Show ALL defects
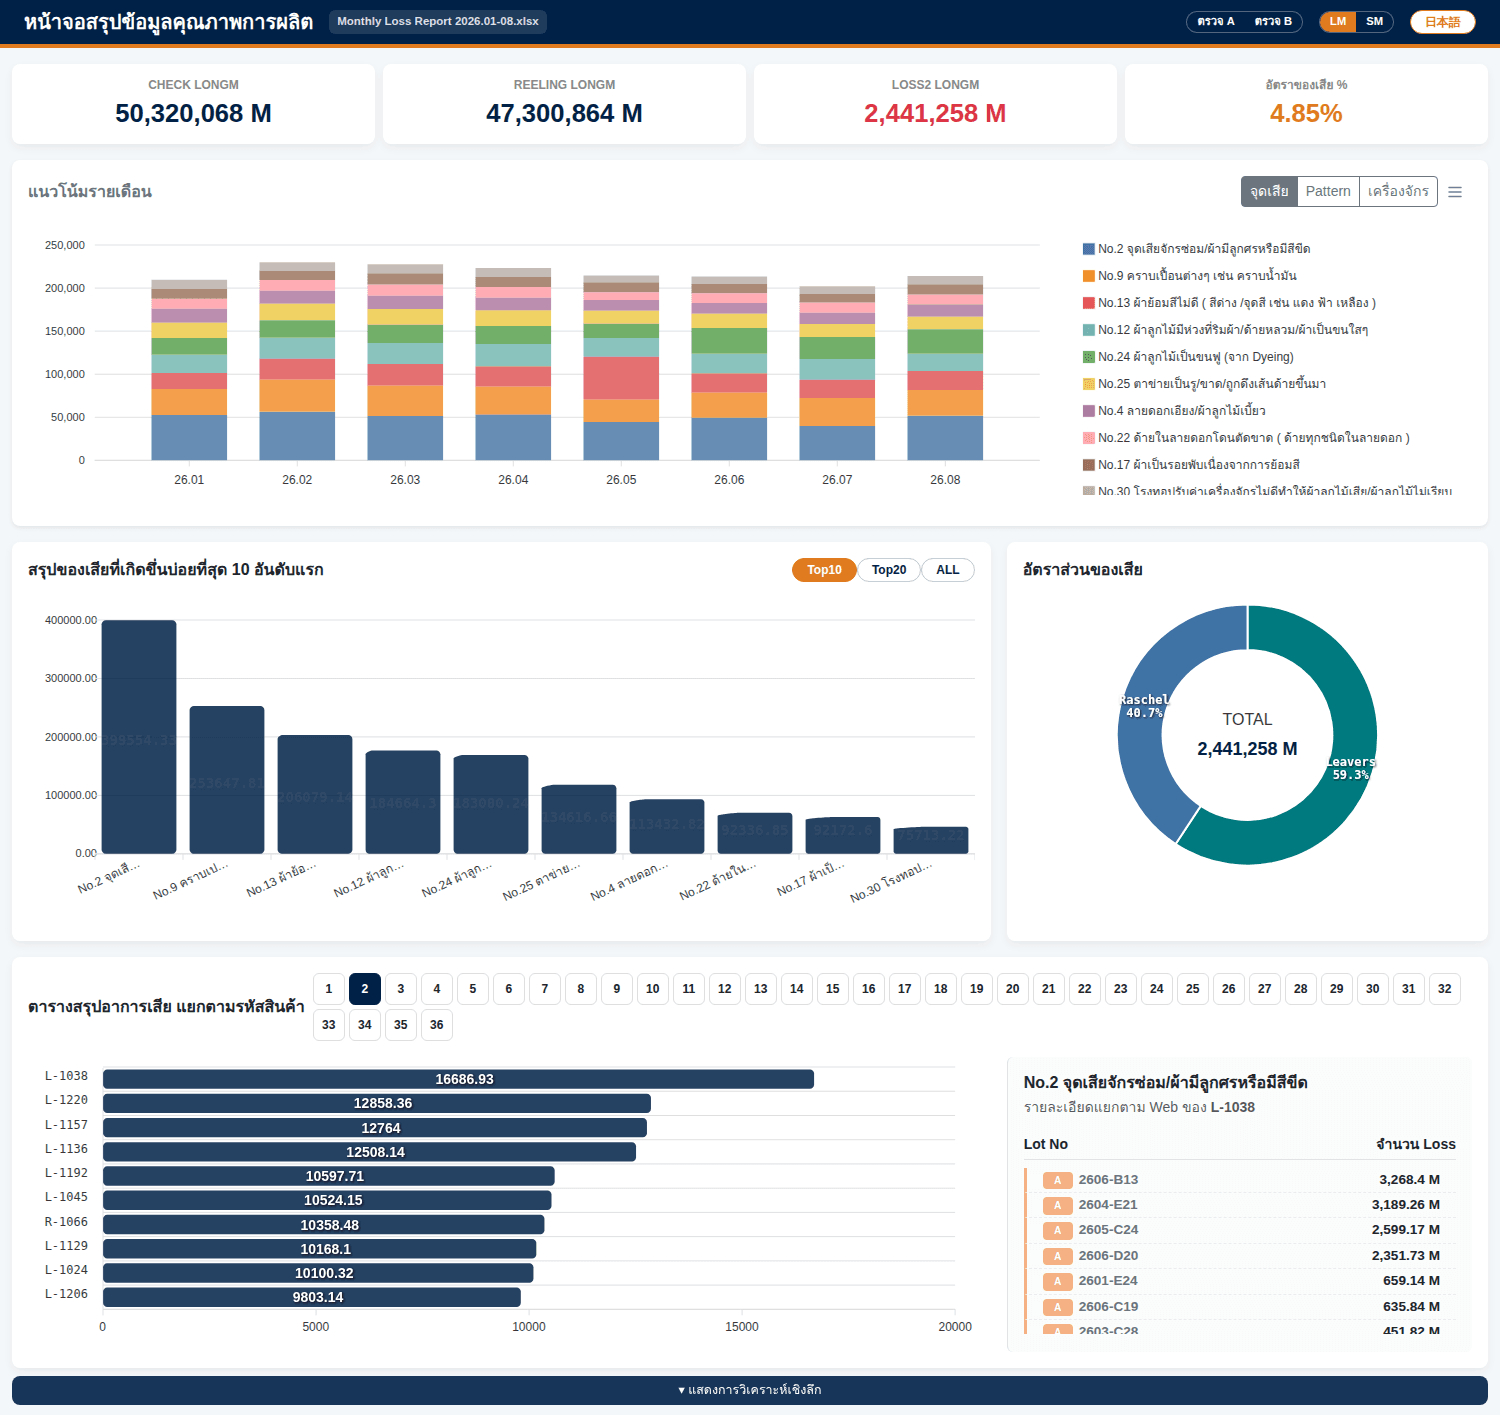The height and width of the screenshot is (1415, 1500). [x=948, y=570]
